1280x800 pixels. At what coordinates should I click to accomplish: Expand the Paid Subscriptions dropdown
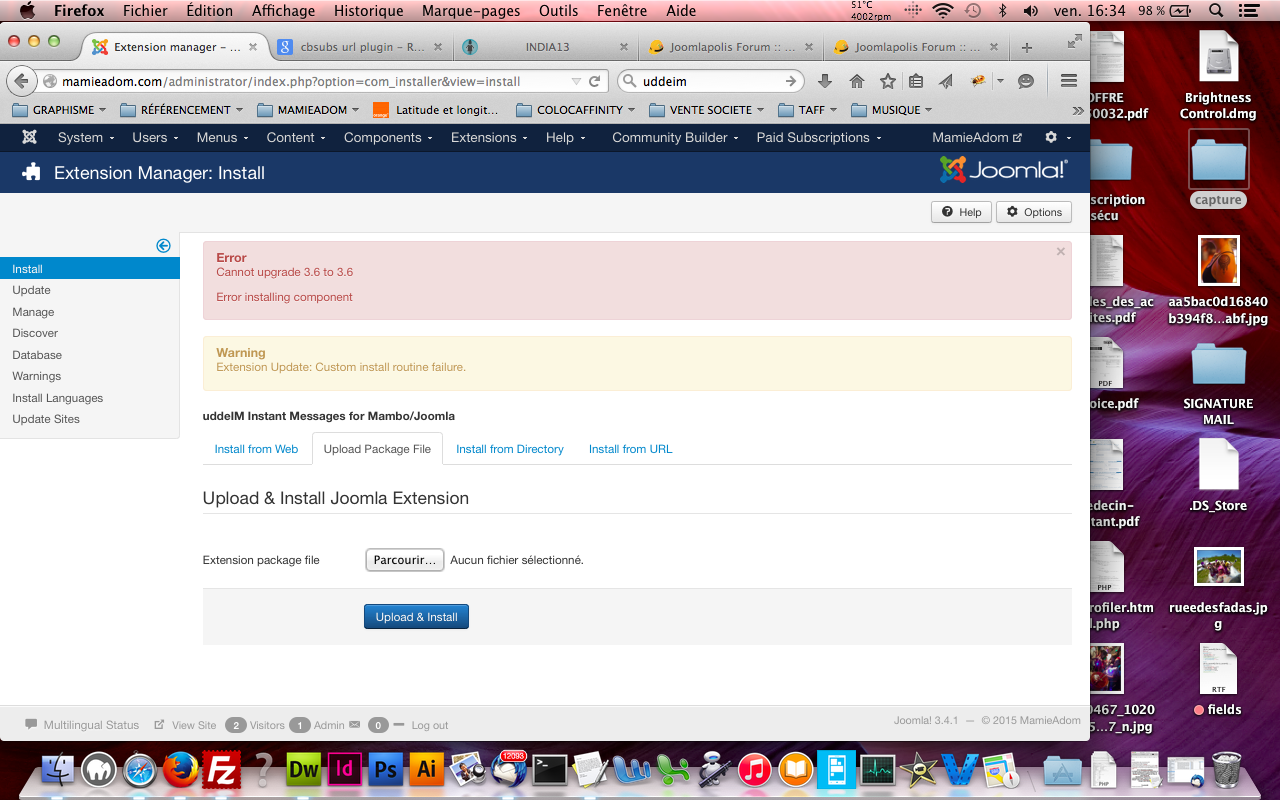(819, 137)
